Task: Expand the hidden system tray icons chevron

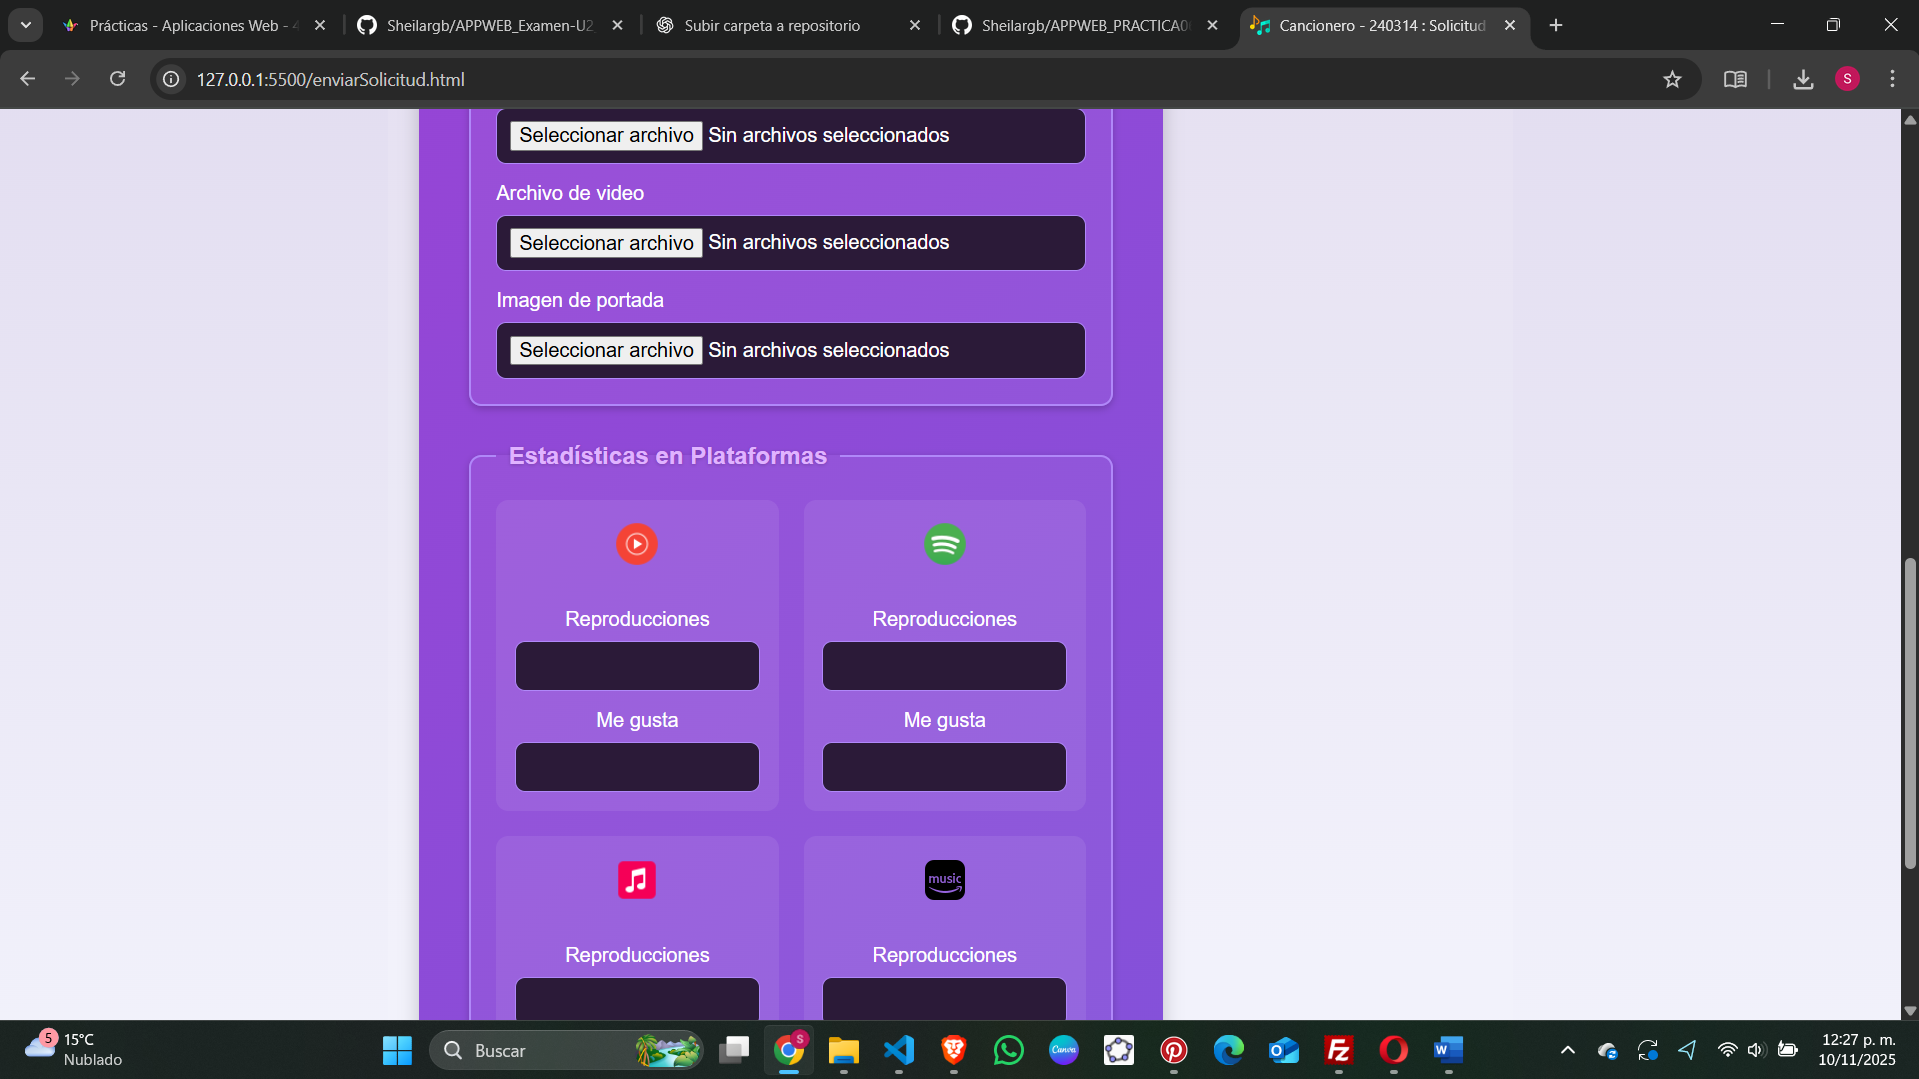Action: click(1567, 1050)
